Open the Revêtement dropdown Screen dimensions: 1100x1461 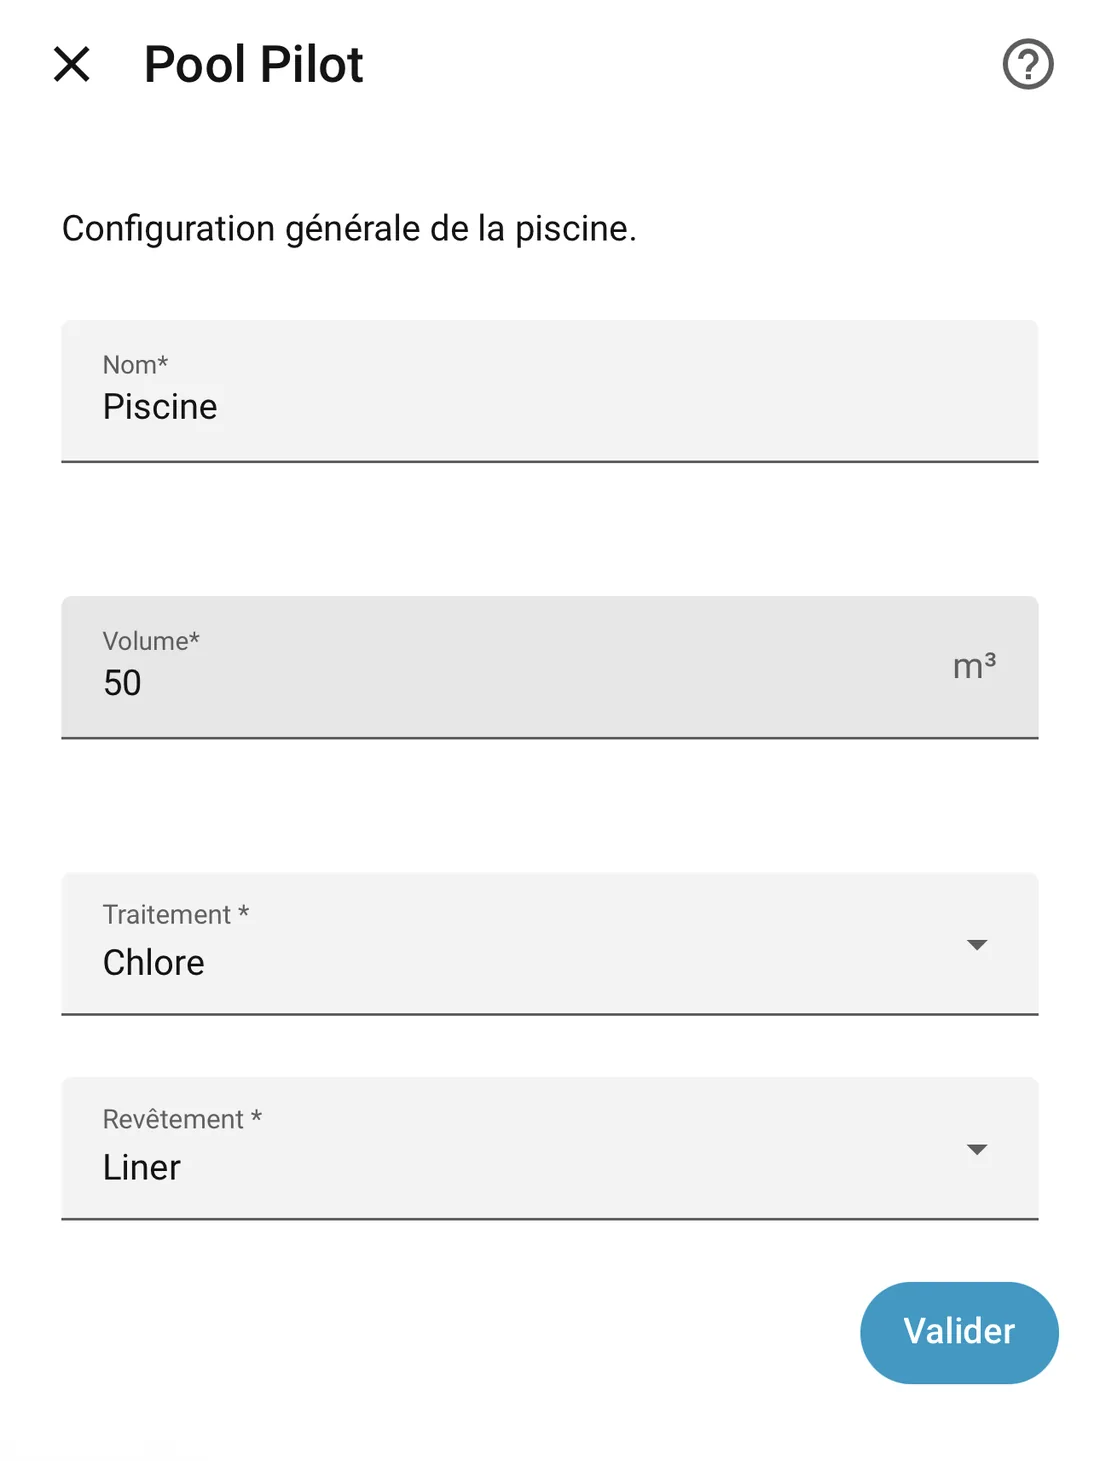click(550, 1148)
